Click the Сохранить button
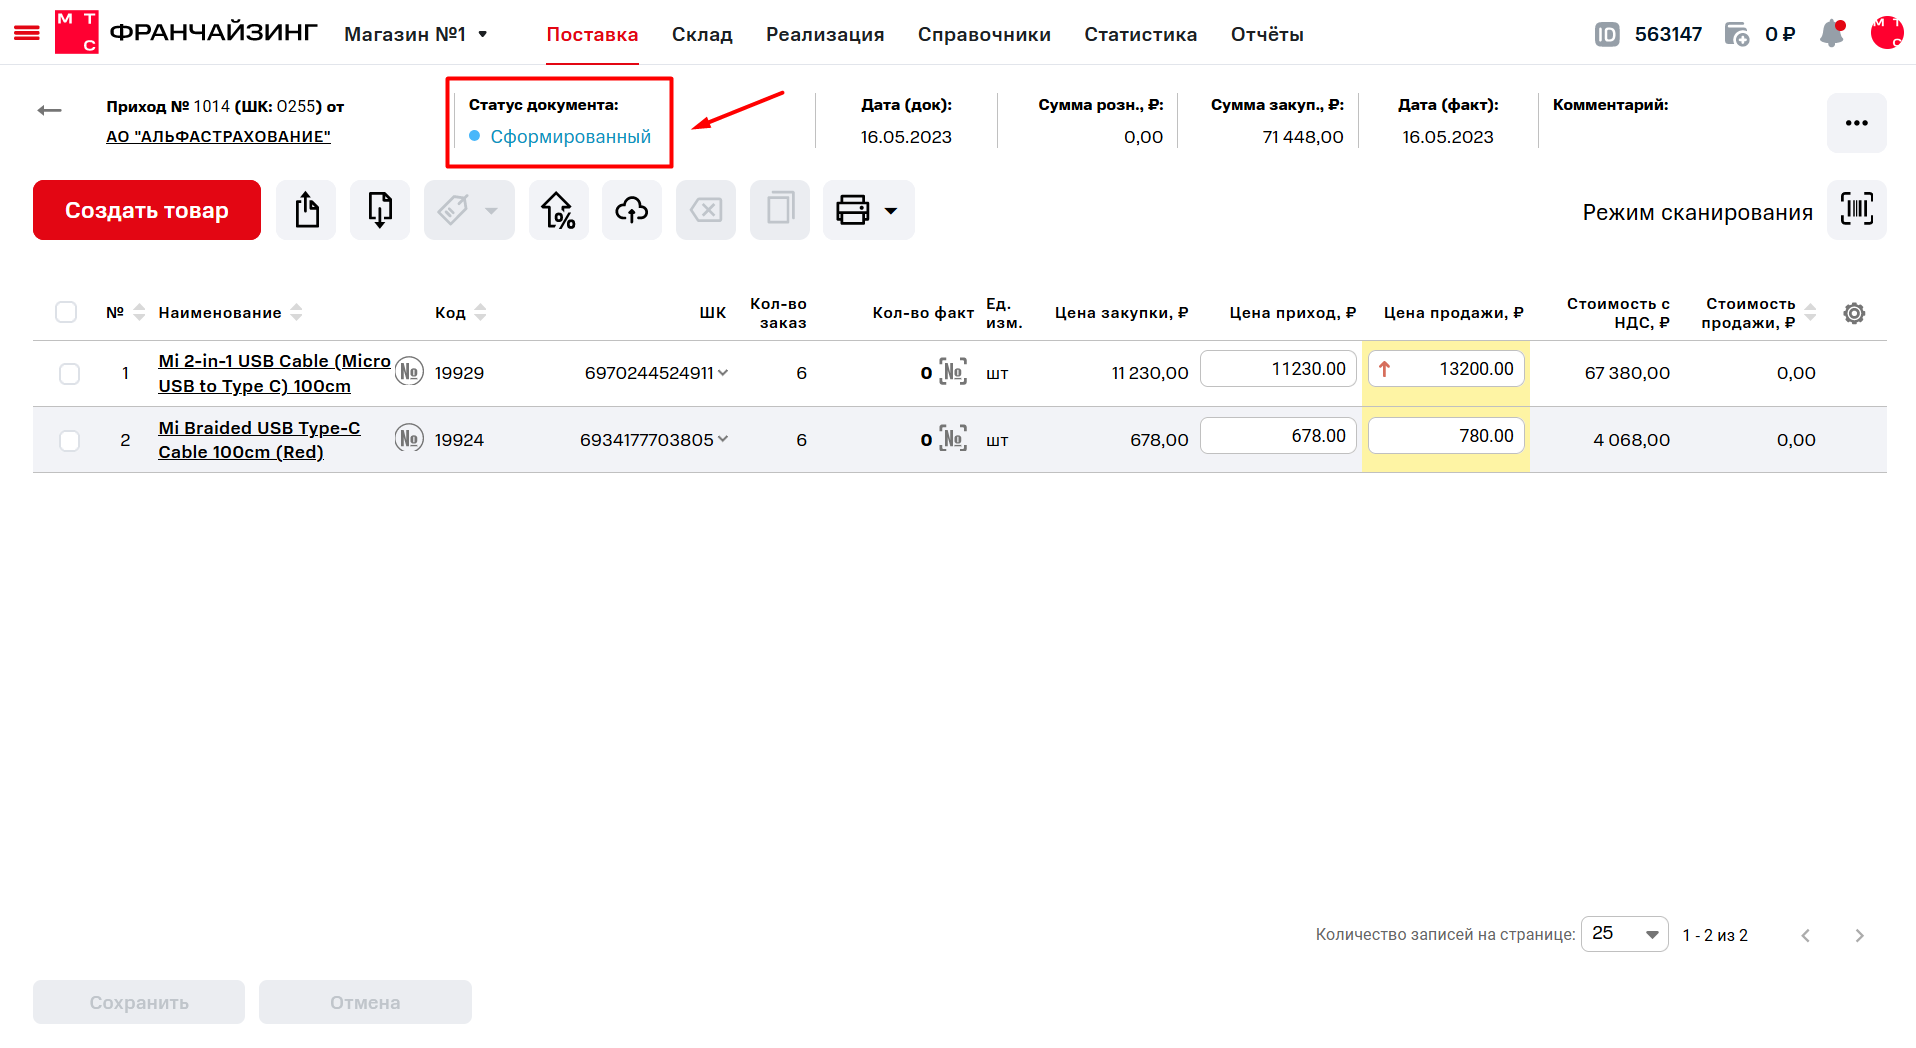 139,1002
